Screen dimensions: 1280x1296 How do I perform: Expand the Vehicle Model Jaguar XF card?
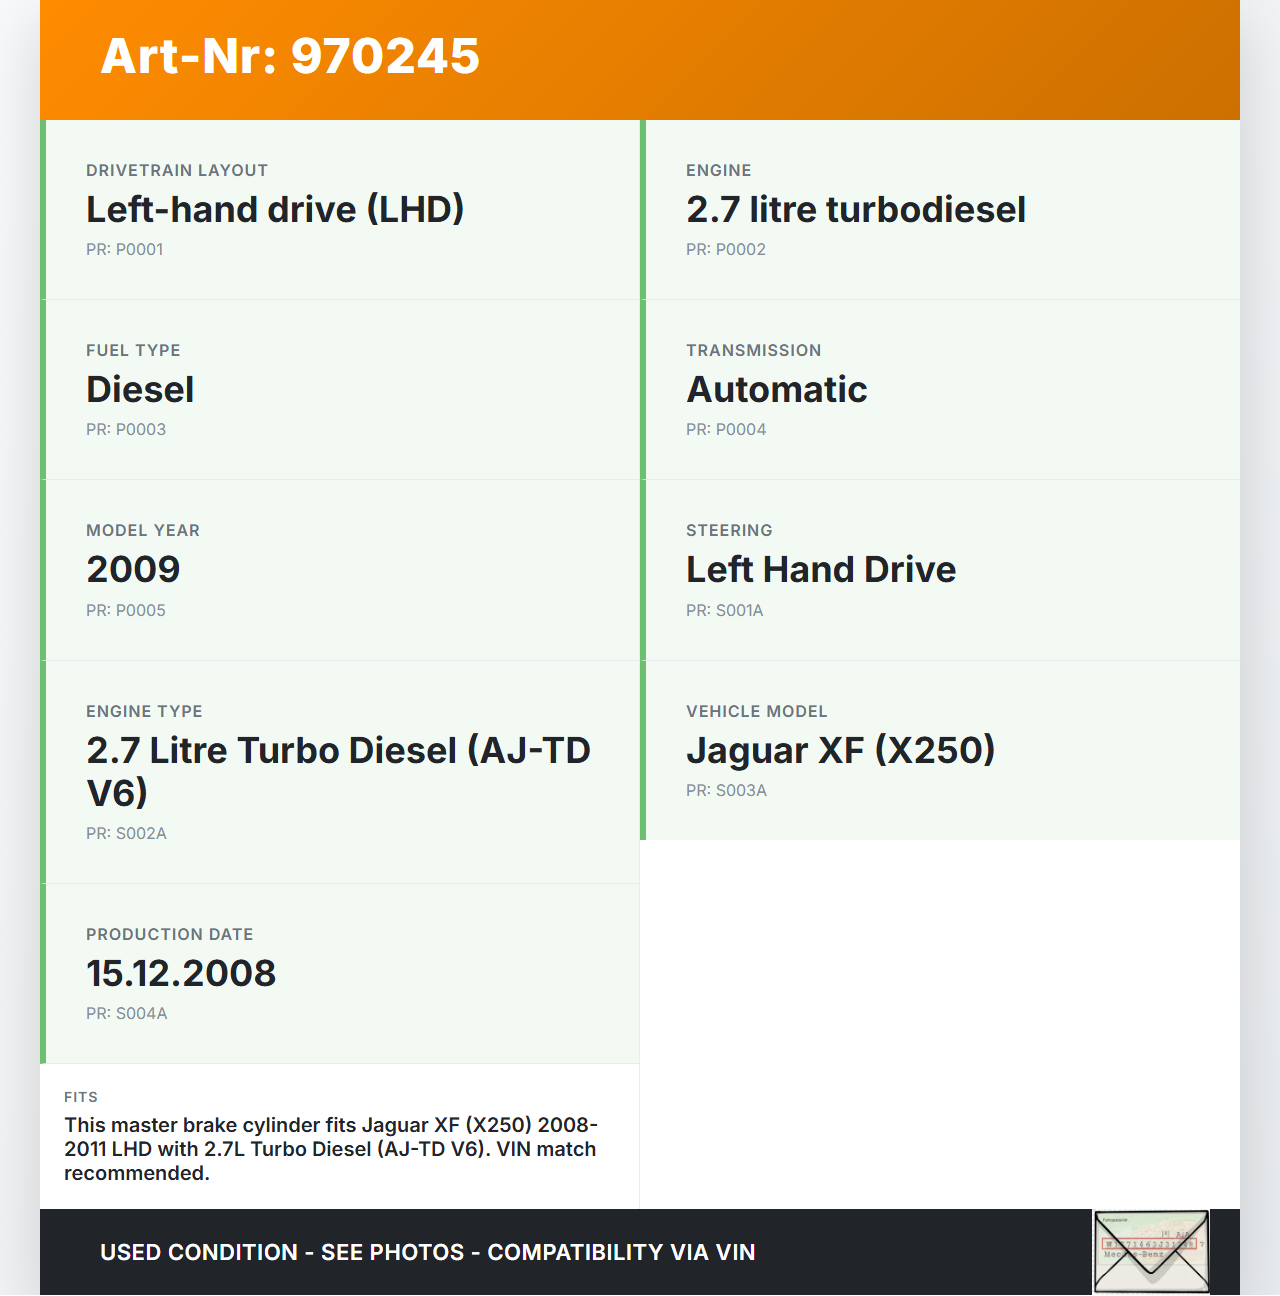pyautogui.click(x=940, y=750)
